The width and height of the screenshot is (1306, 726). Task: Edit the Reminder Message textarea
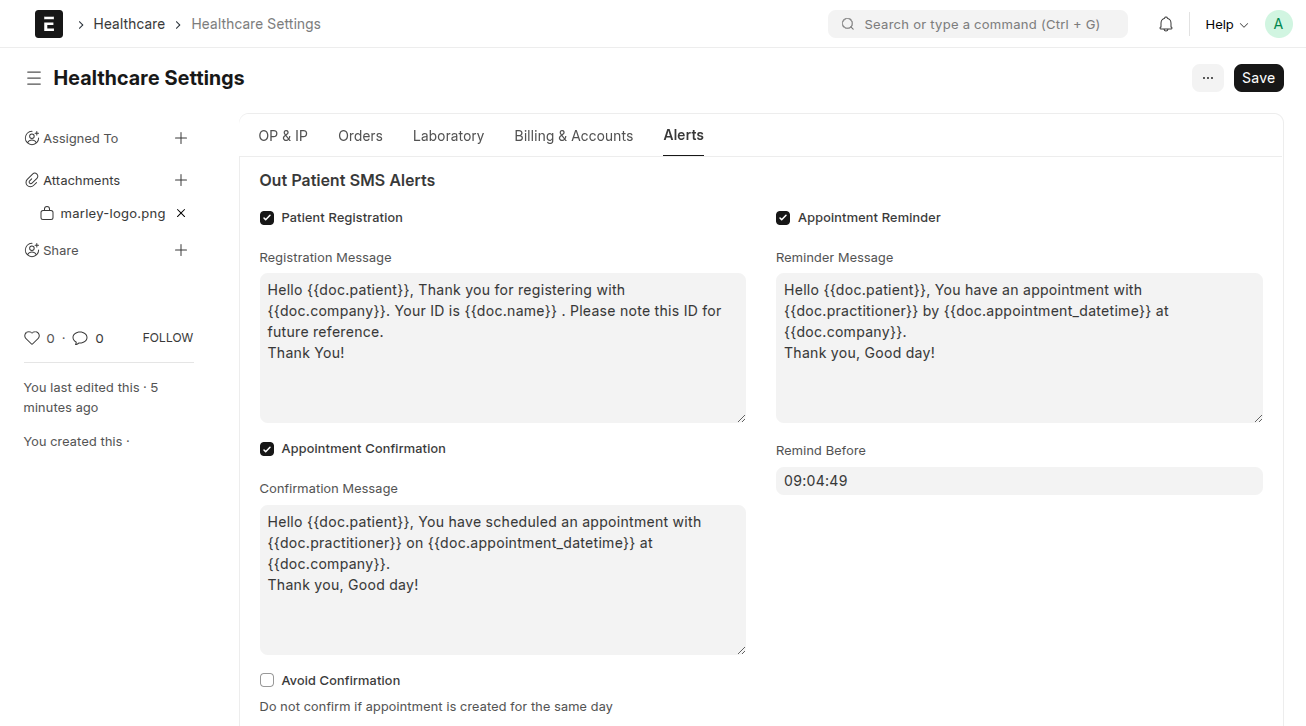tap(1019, 348)
